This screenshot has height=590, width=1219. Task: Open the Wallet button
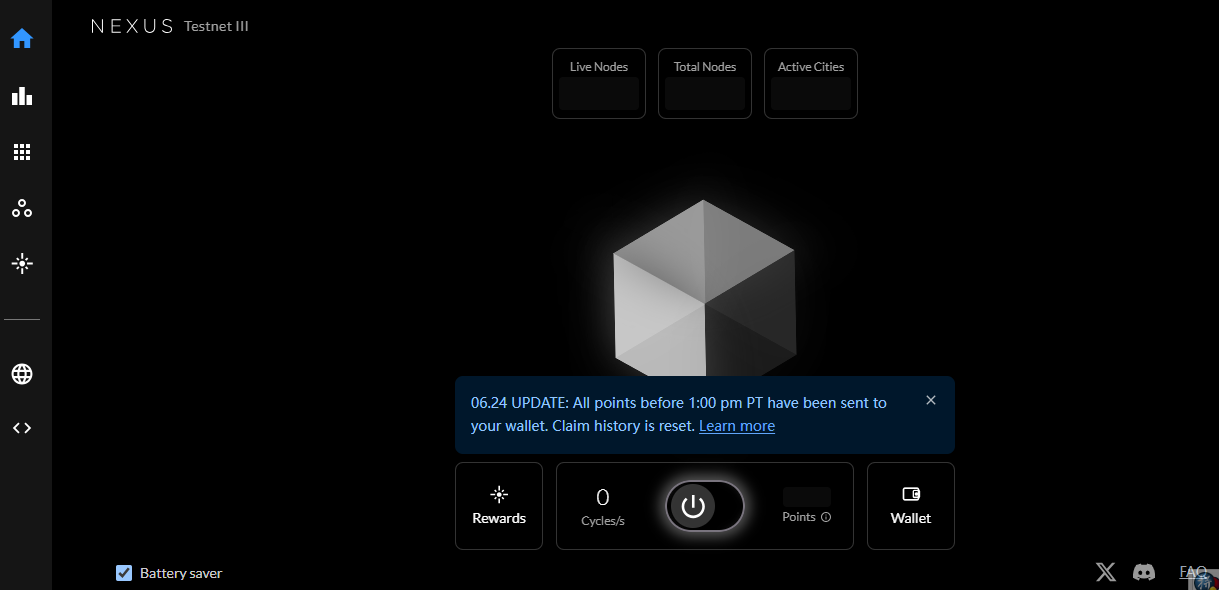click(910, 506)
